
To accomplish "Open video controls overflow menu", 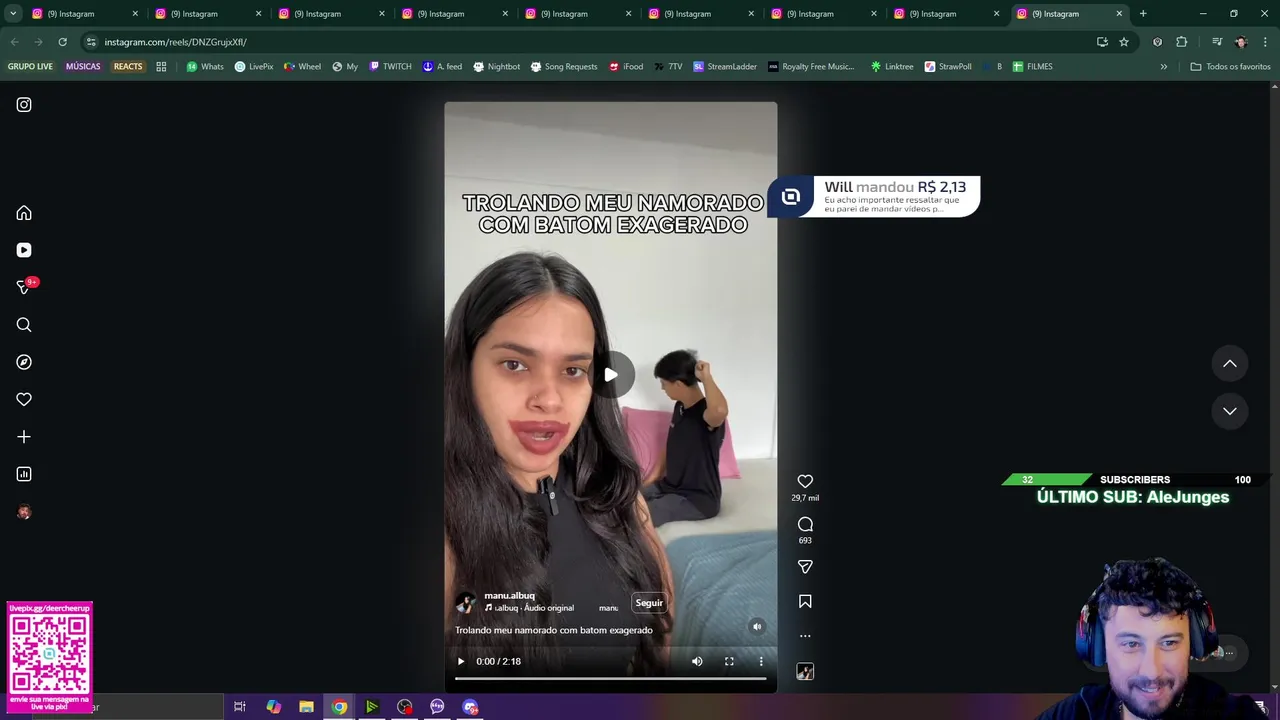I will (x=761, y=661).
